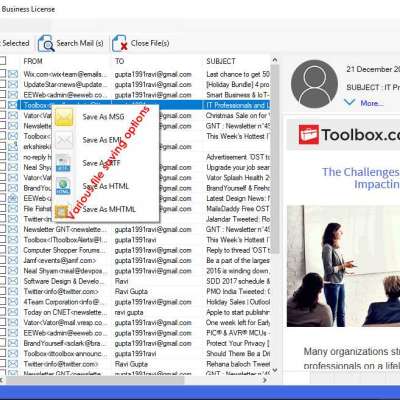Viewport: 400px width, 400px height.
Task: Tick checkbox for UpdateStar email row
Action: 3,84
